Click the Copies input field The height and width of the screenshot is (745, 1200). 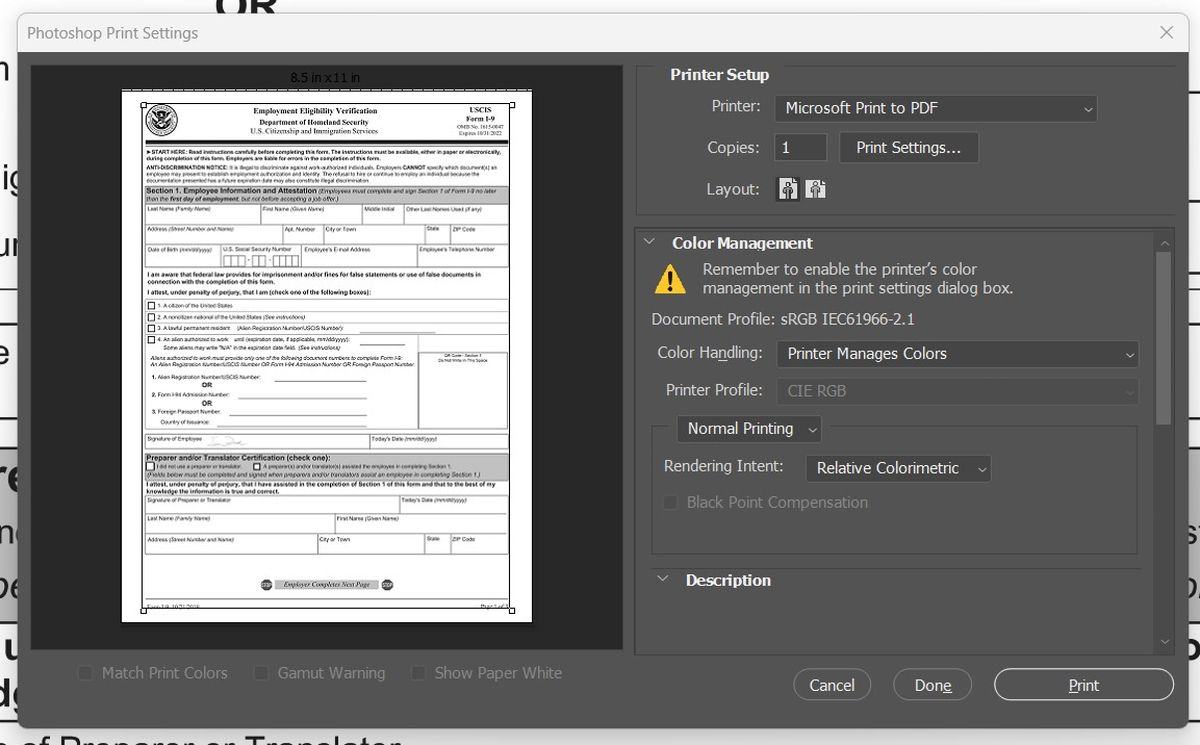coord(799,147)
